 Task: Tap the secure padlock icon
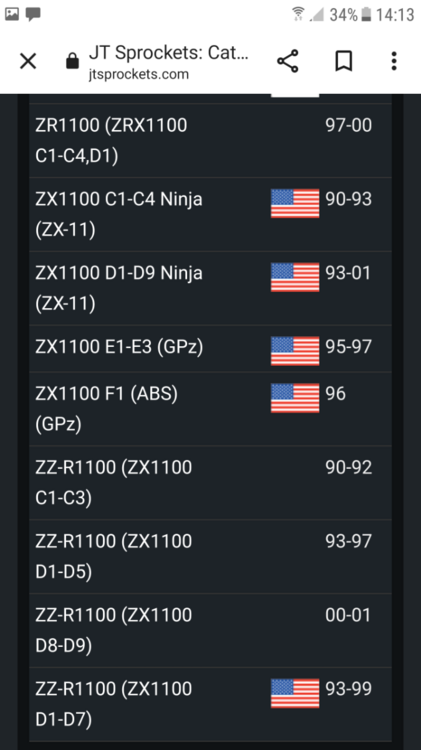(x=72, y=61)
